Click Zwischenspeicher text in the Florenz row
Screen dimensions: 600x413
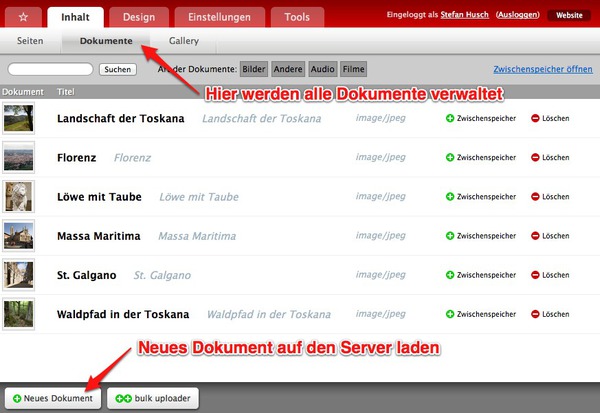(486, 157)
